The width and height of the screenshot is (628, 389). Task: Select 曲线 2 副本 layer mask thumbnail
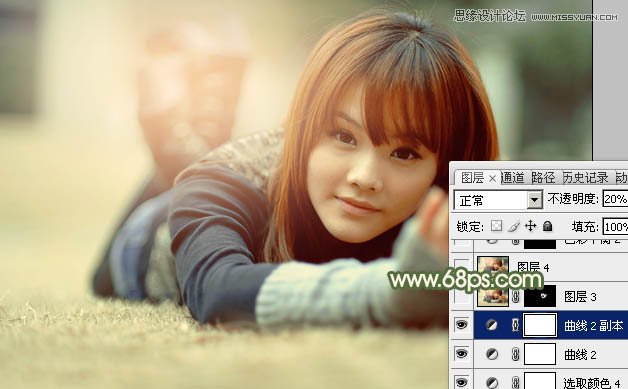540,325
